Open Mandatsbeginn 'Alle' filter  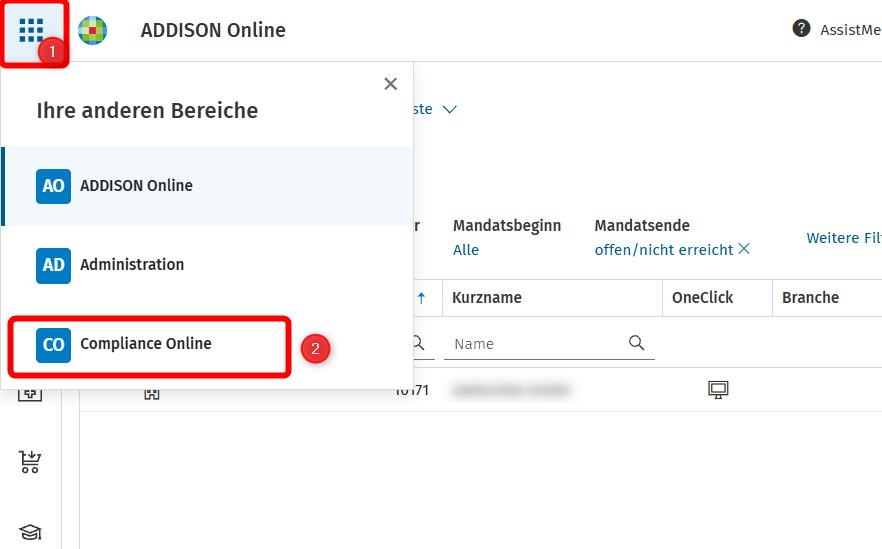[x=466, y=250]
